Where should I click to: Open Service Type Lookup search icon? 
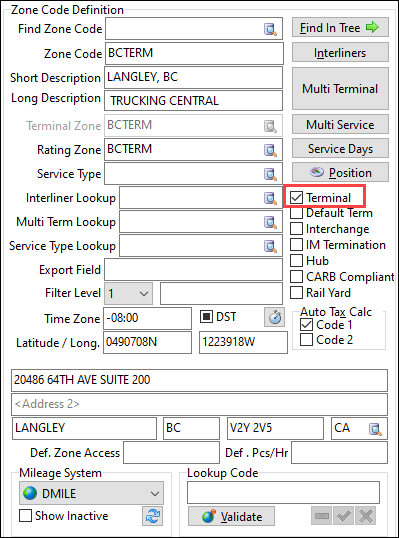tap(270, 246)
